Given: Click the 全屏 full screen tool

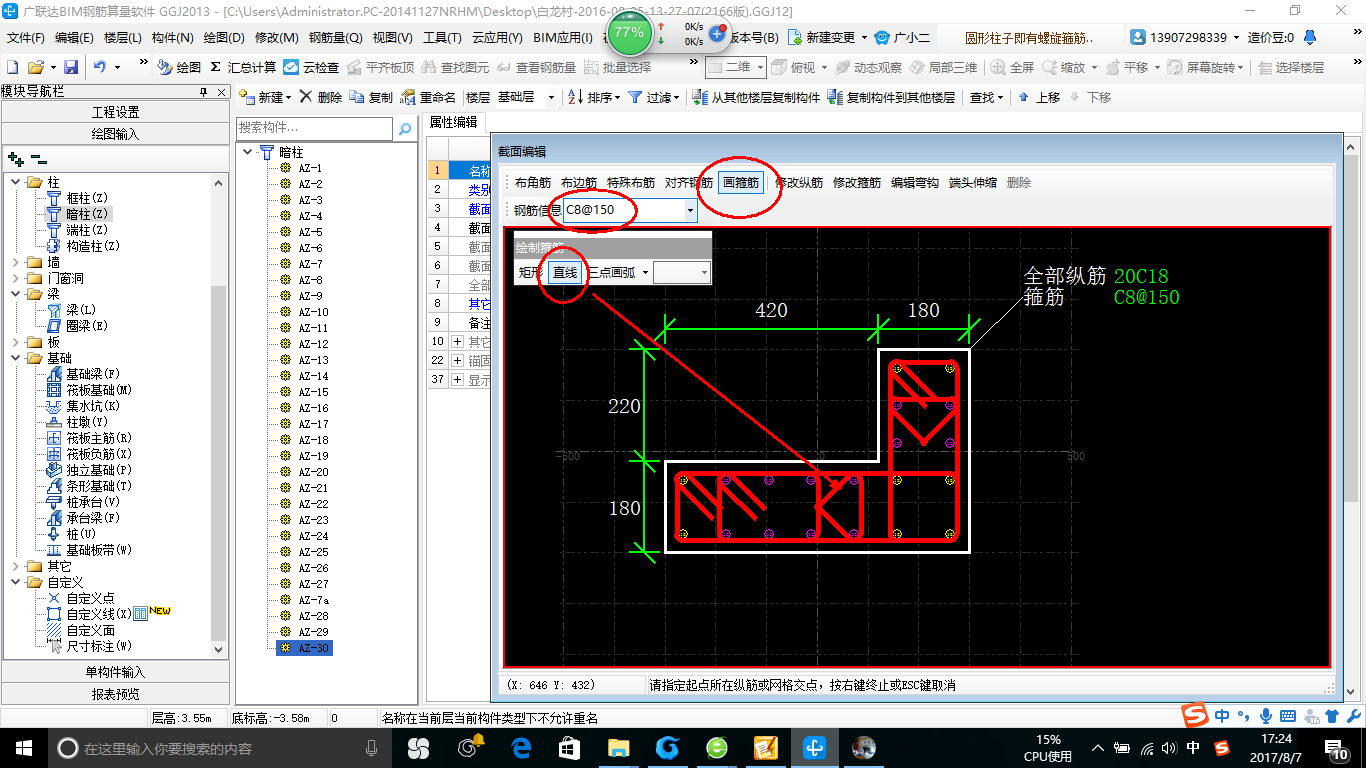Looking at the screenshot, I should coord(1012,67).
